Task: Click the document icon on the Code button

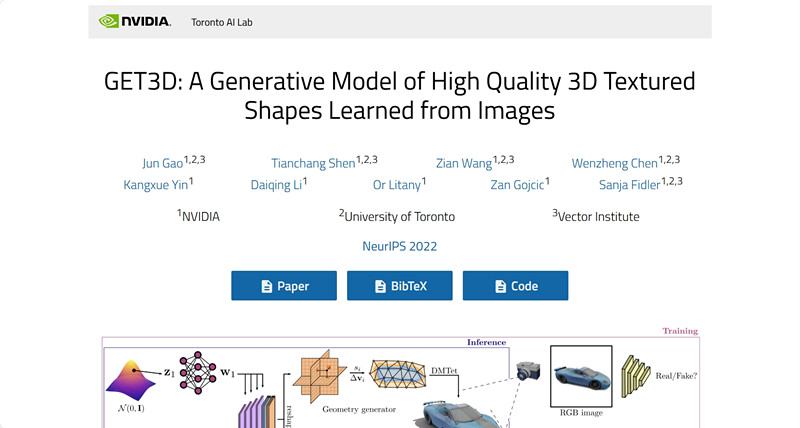Action: pyautogui.click(x=501, y=286)
